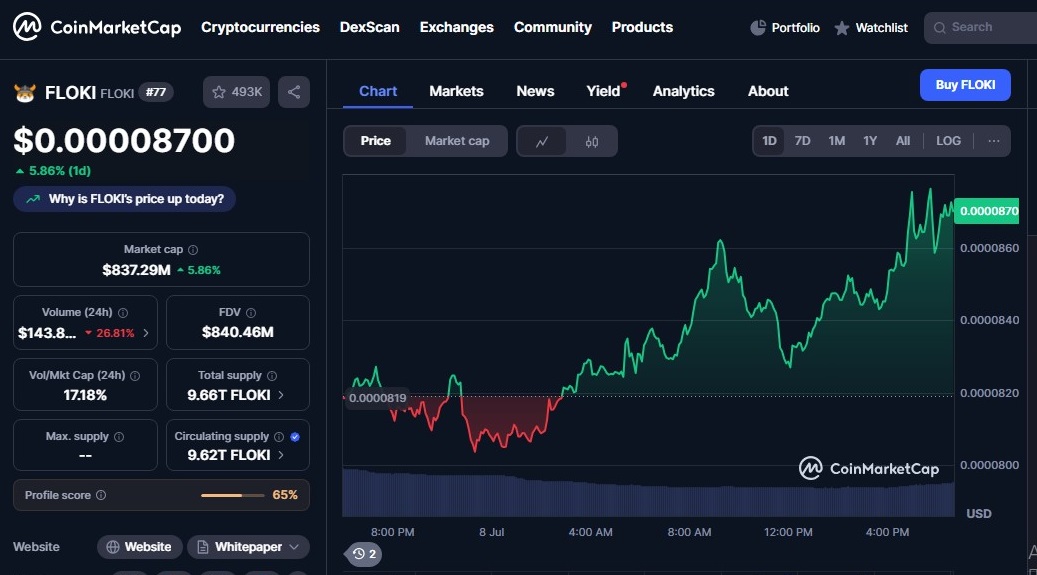
Task: Click Why is FLOKI's price up today
Action: click(x=124, y=199)
